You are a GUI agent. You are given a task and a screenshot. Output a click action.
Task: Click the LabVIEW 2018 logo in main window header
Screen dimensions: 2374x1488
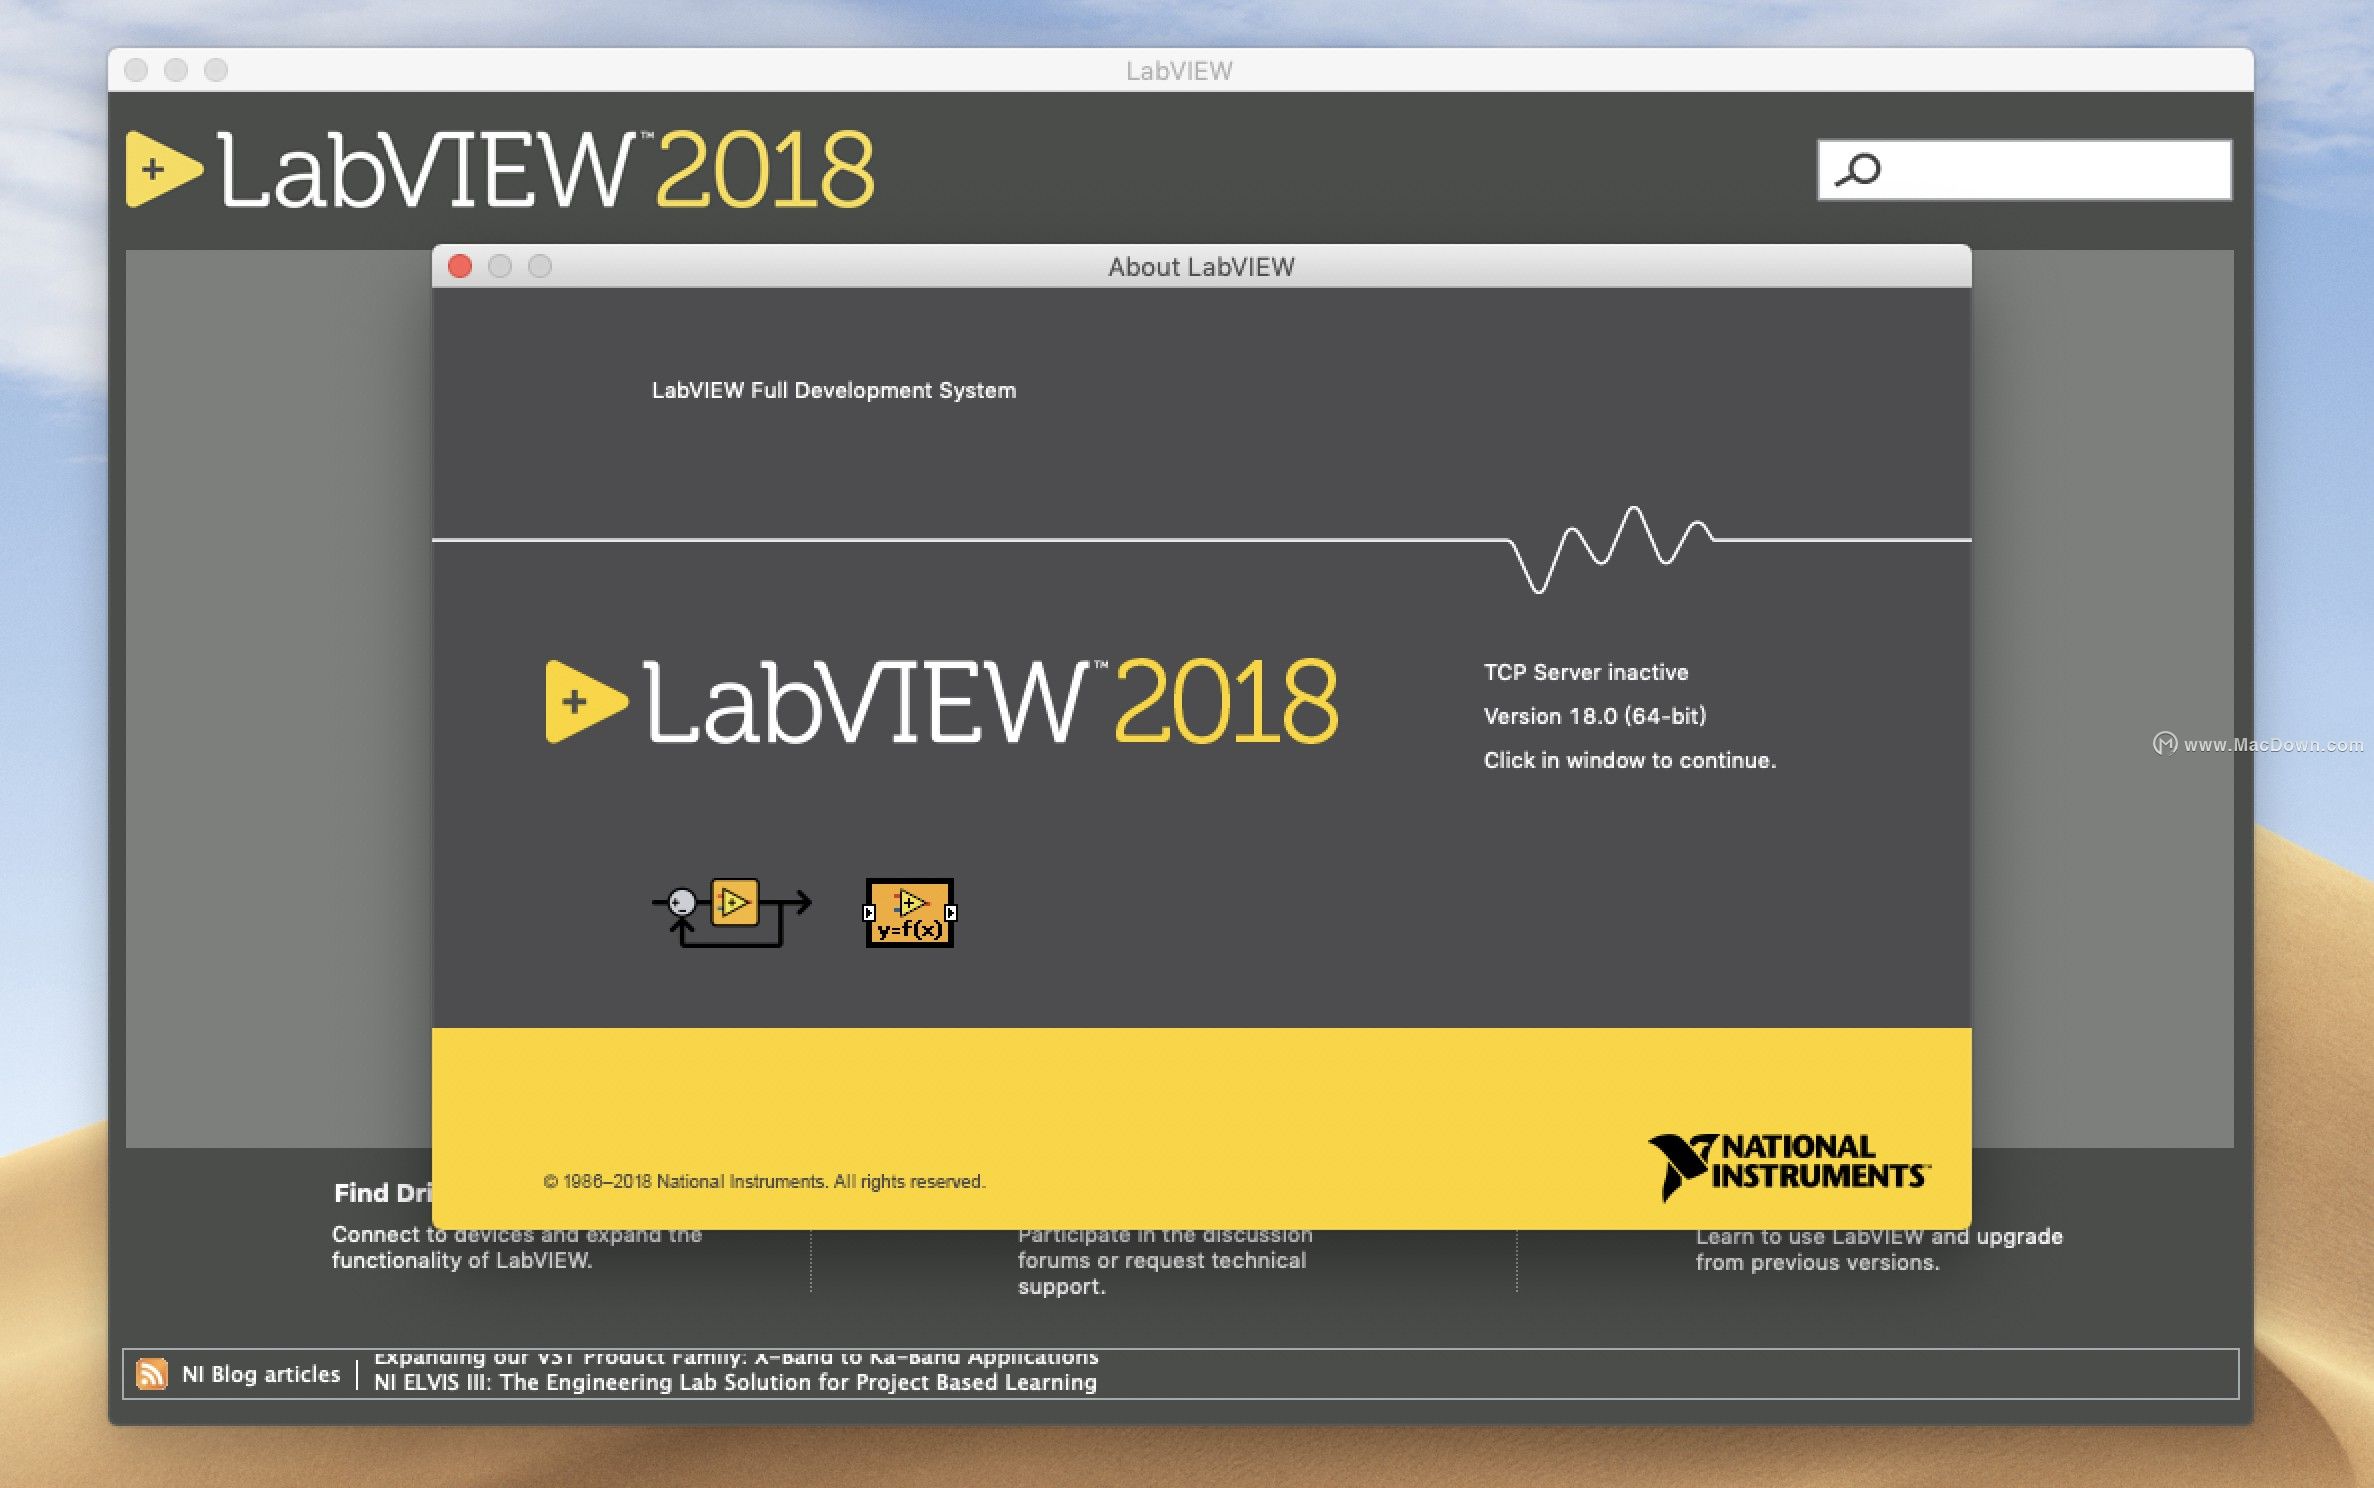500,169
